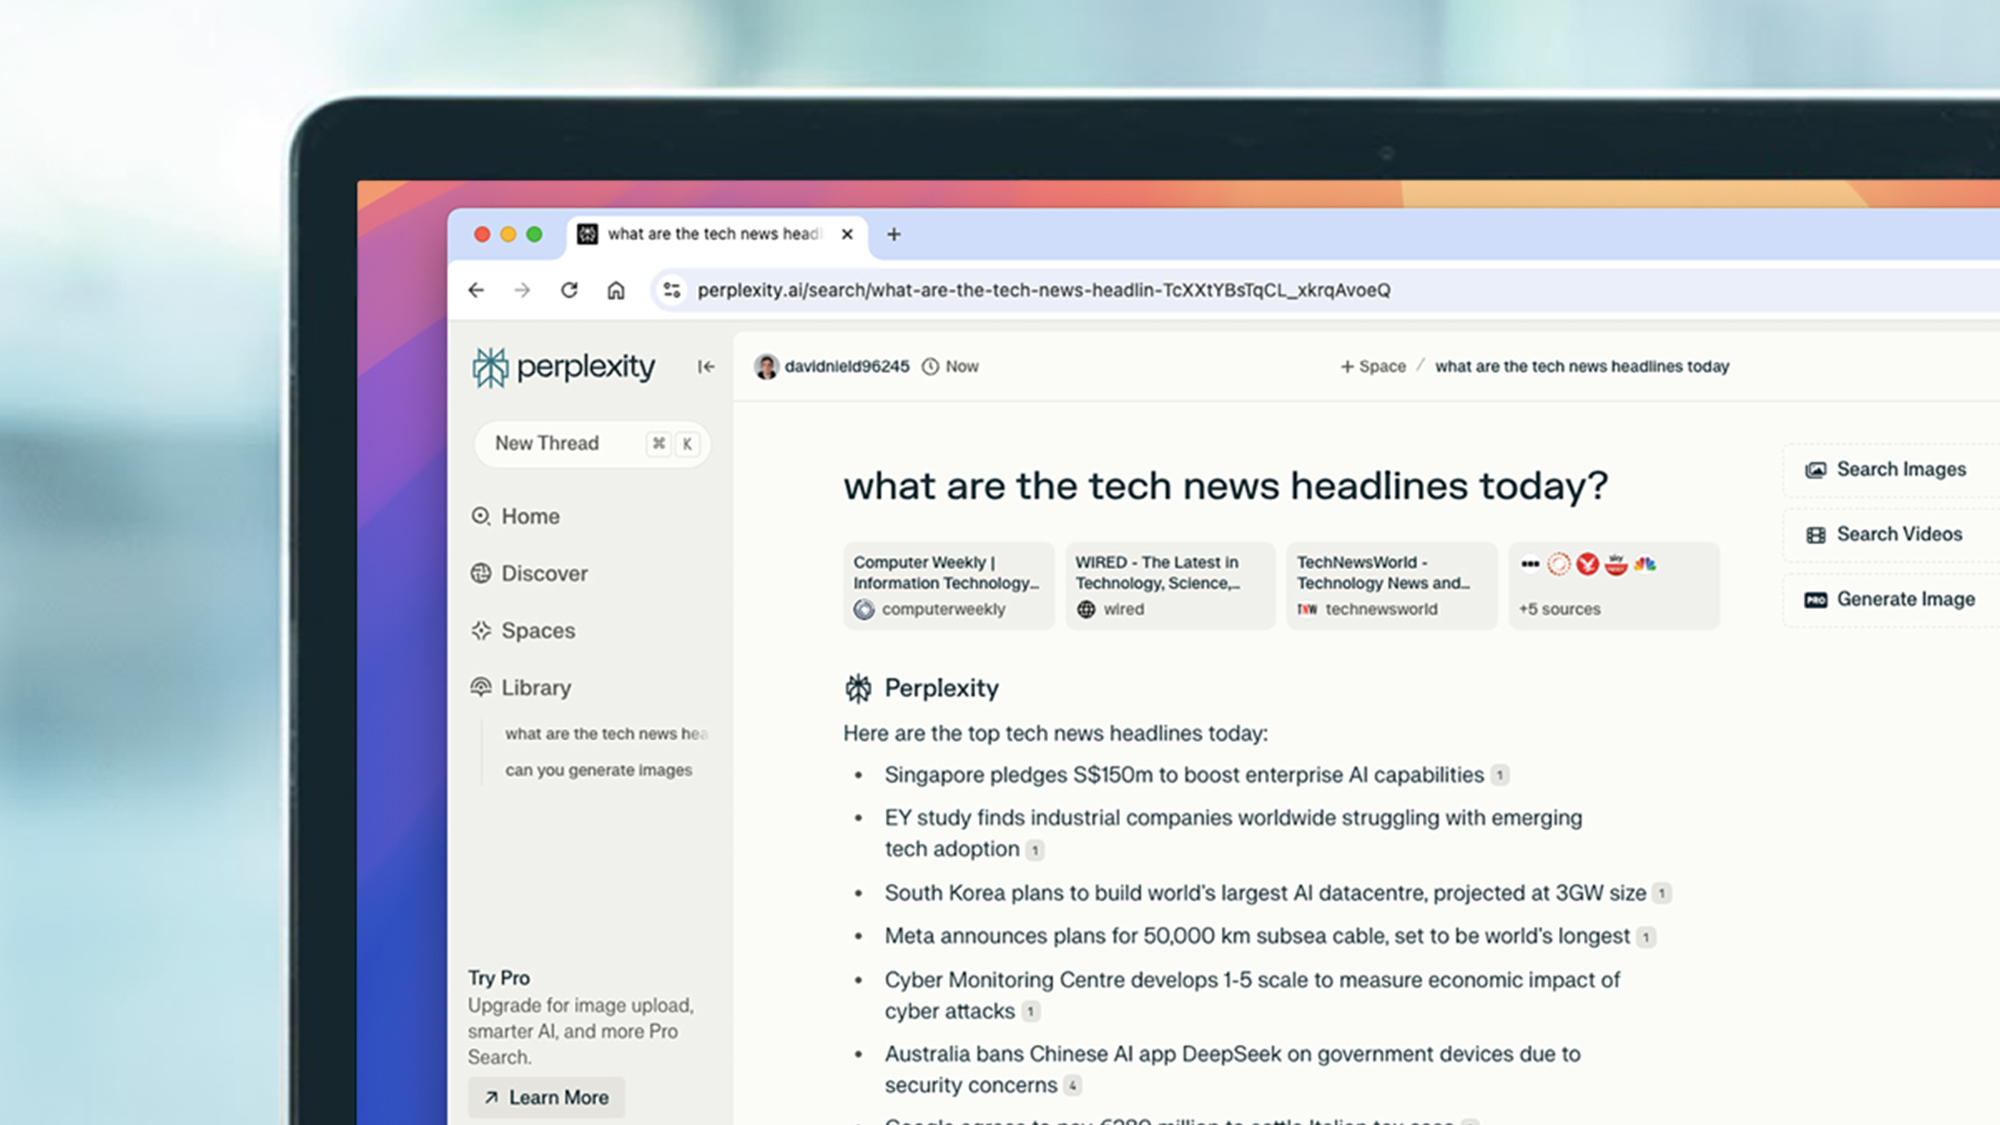
Task: Show the +5 sources card
Action: click(1614, 586)
